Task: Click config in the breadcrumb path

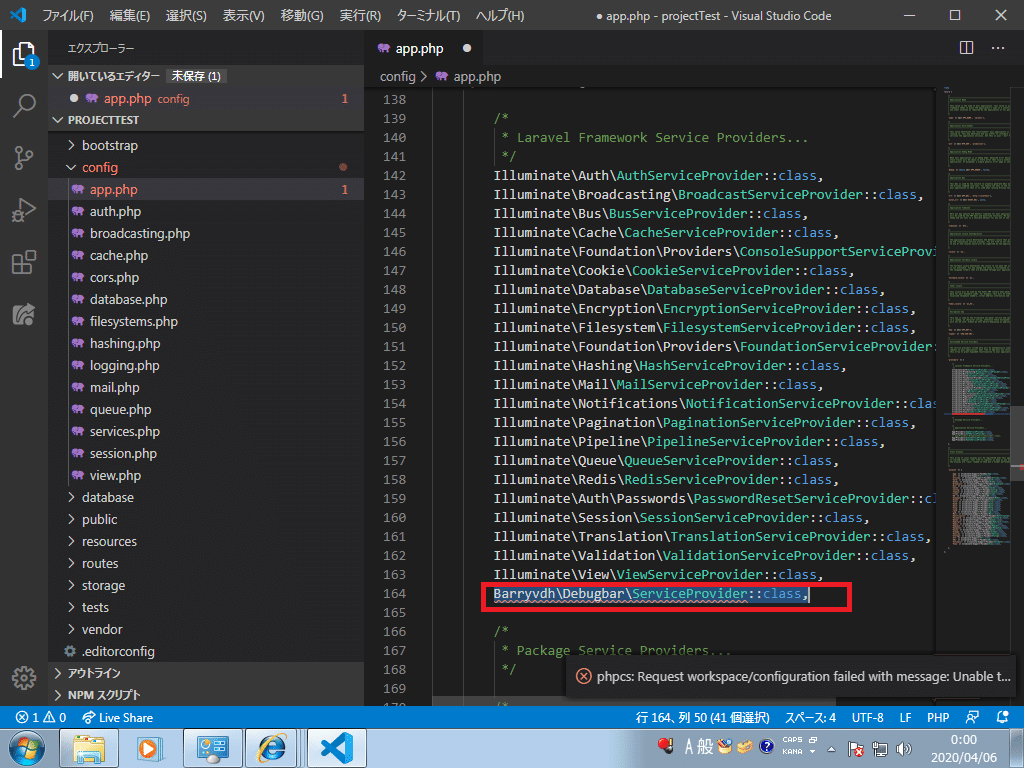Action: click(398, 76)
